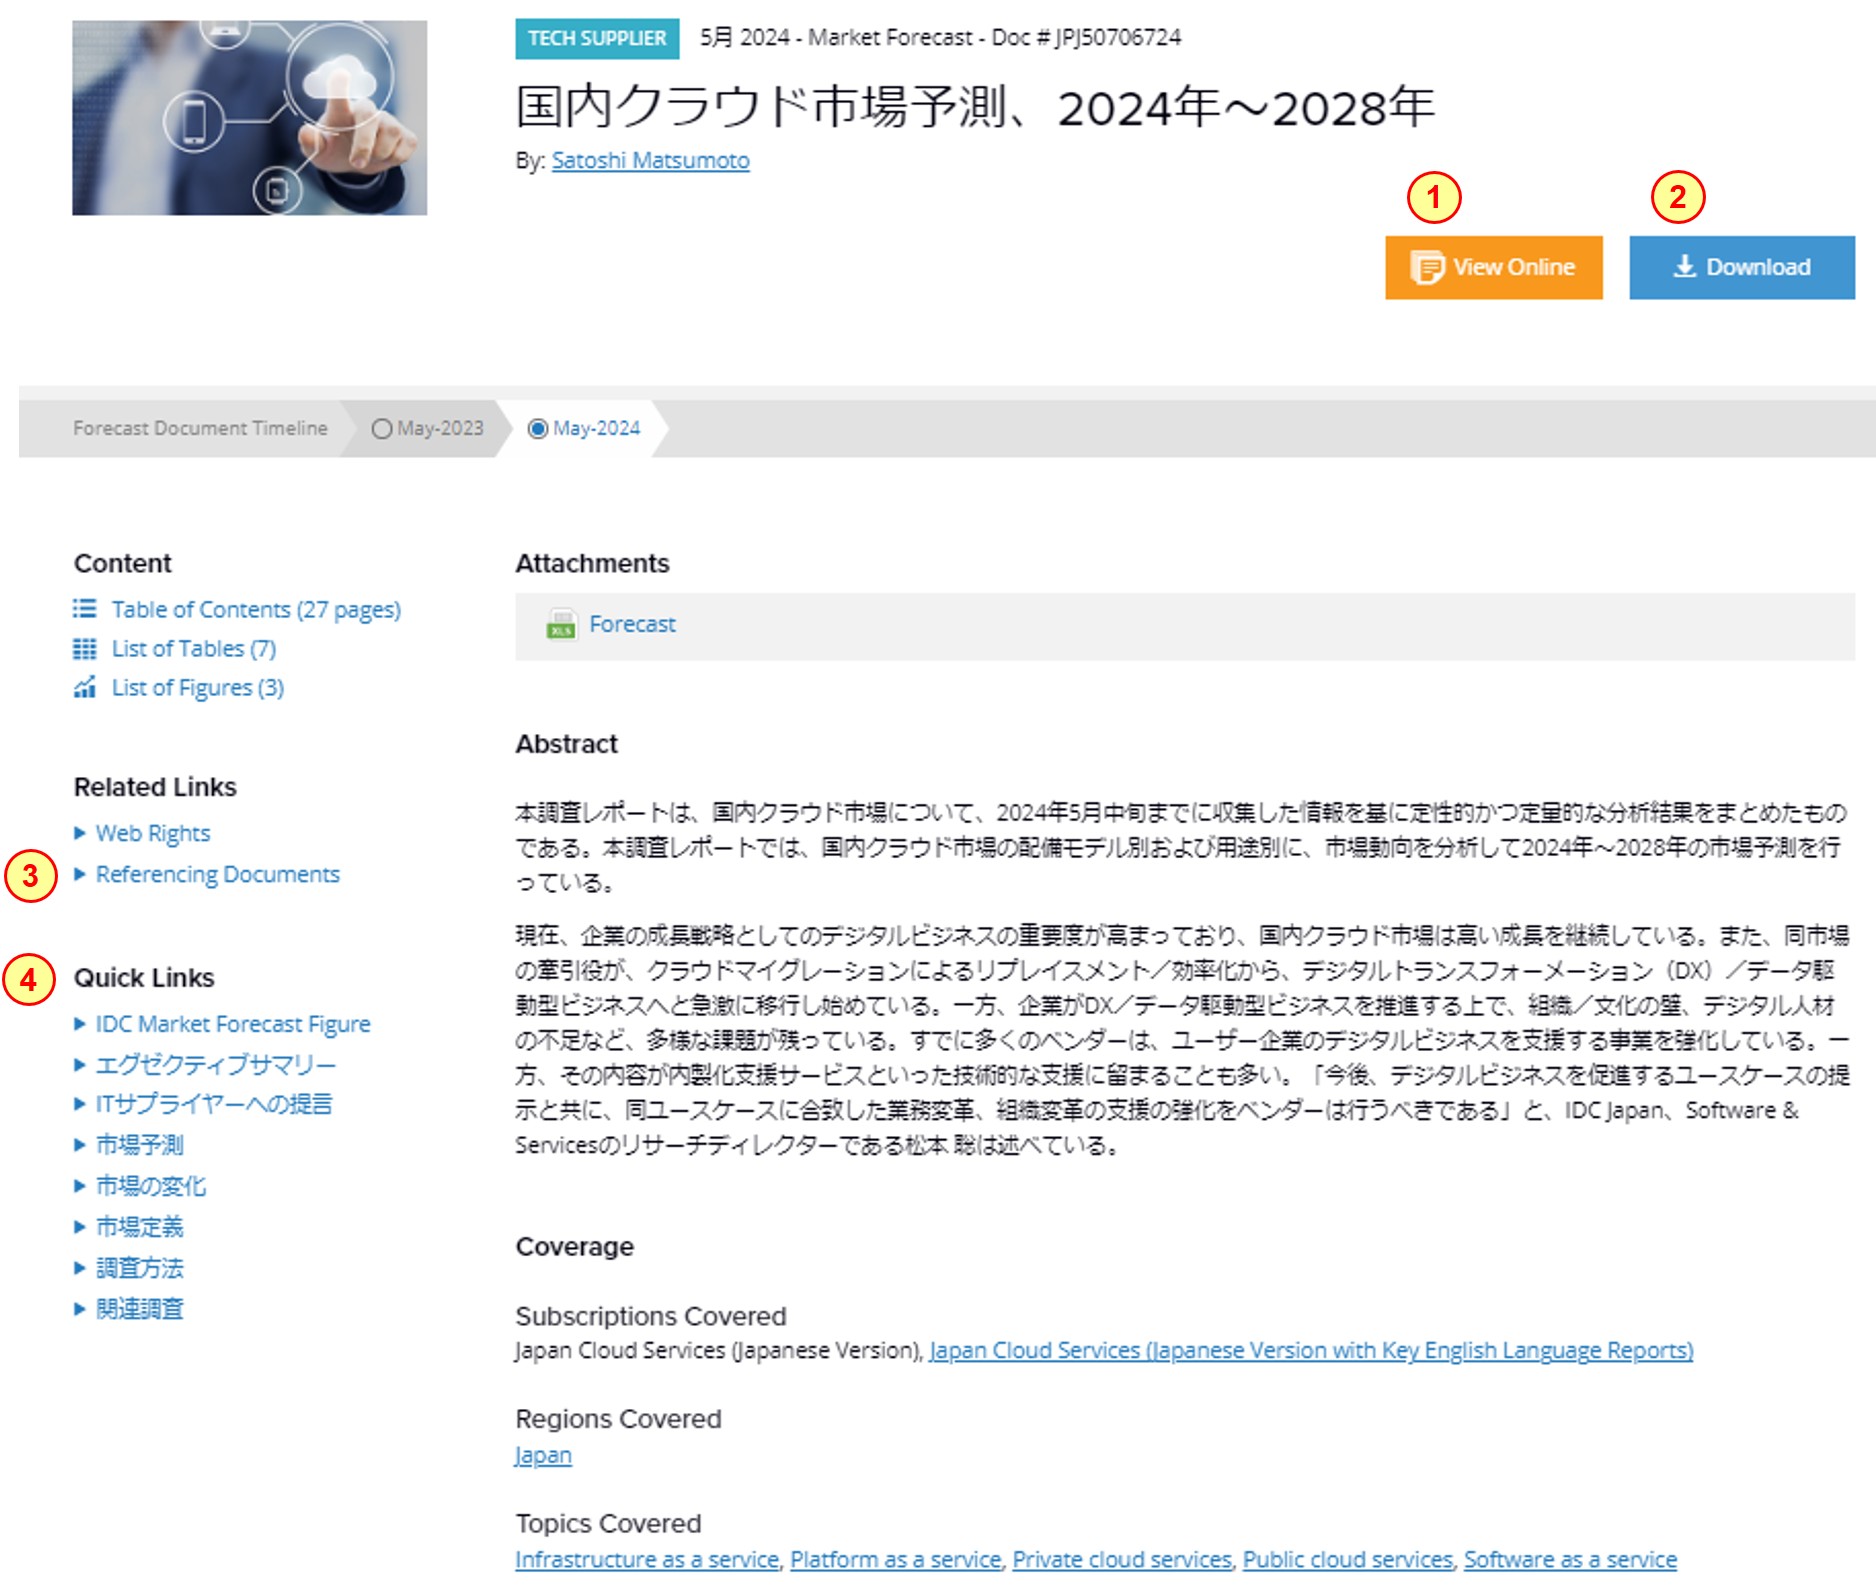Click the TECH SUPPLIER badge
The image size is (1876, 1588).
(597, 38)
